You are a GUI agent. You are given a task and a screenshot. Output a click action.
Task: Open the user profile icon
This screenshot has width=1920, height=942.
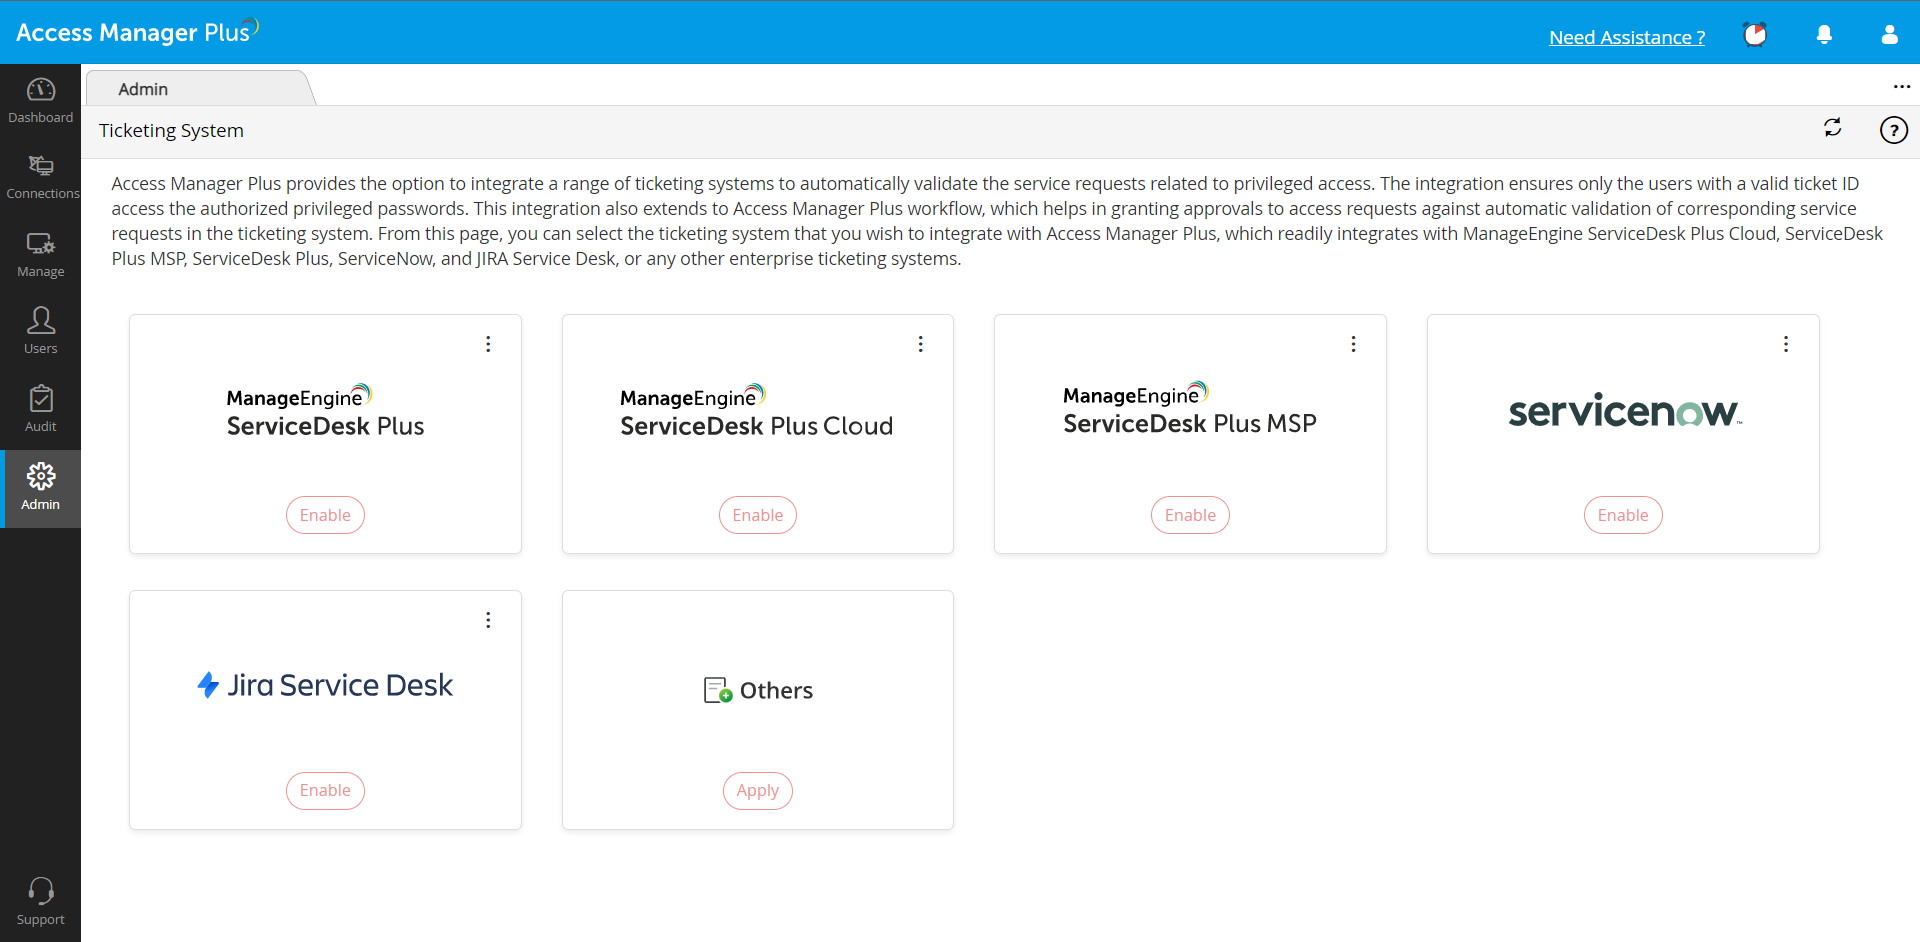click(x=1889, y=35)
